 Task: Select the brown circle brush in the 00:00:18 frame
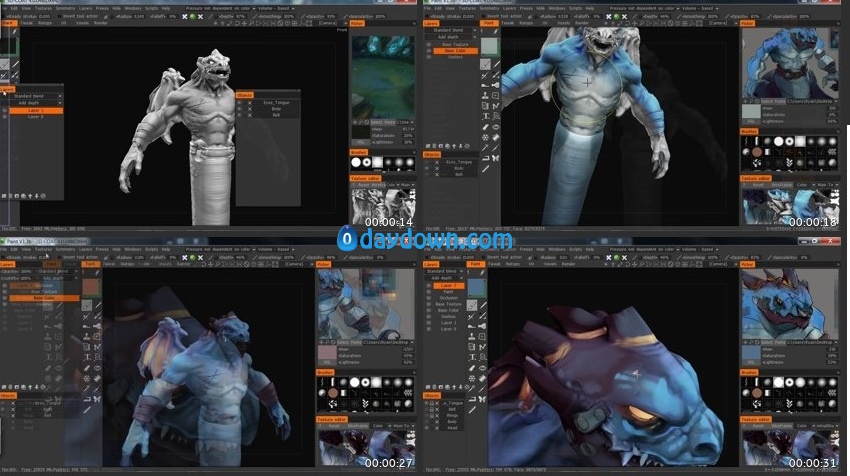[757, 152]
